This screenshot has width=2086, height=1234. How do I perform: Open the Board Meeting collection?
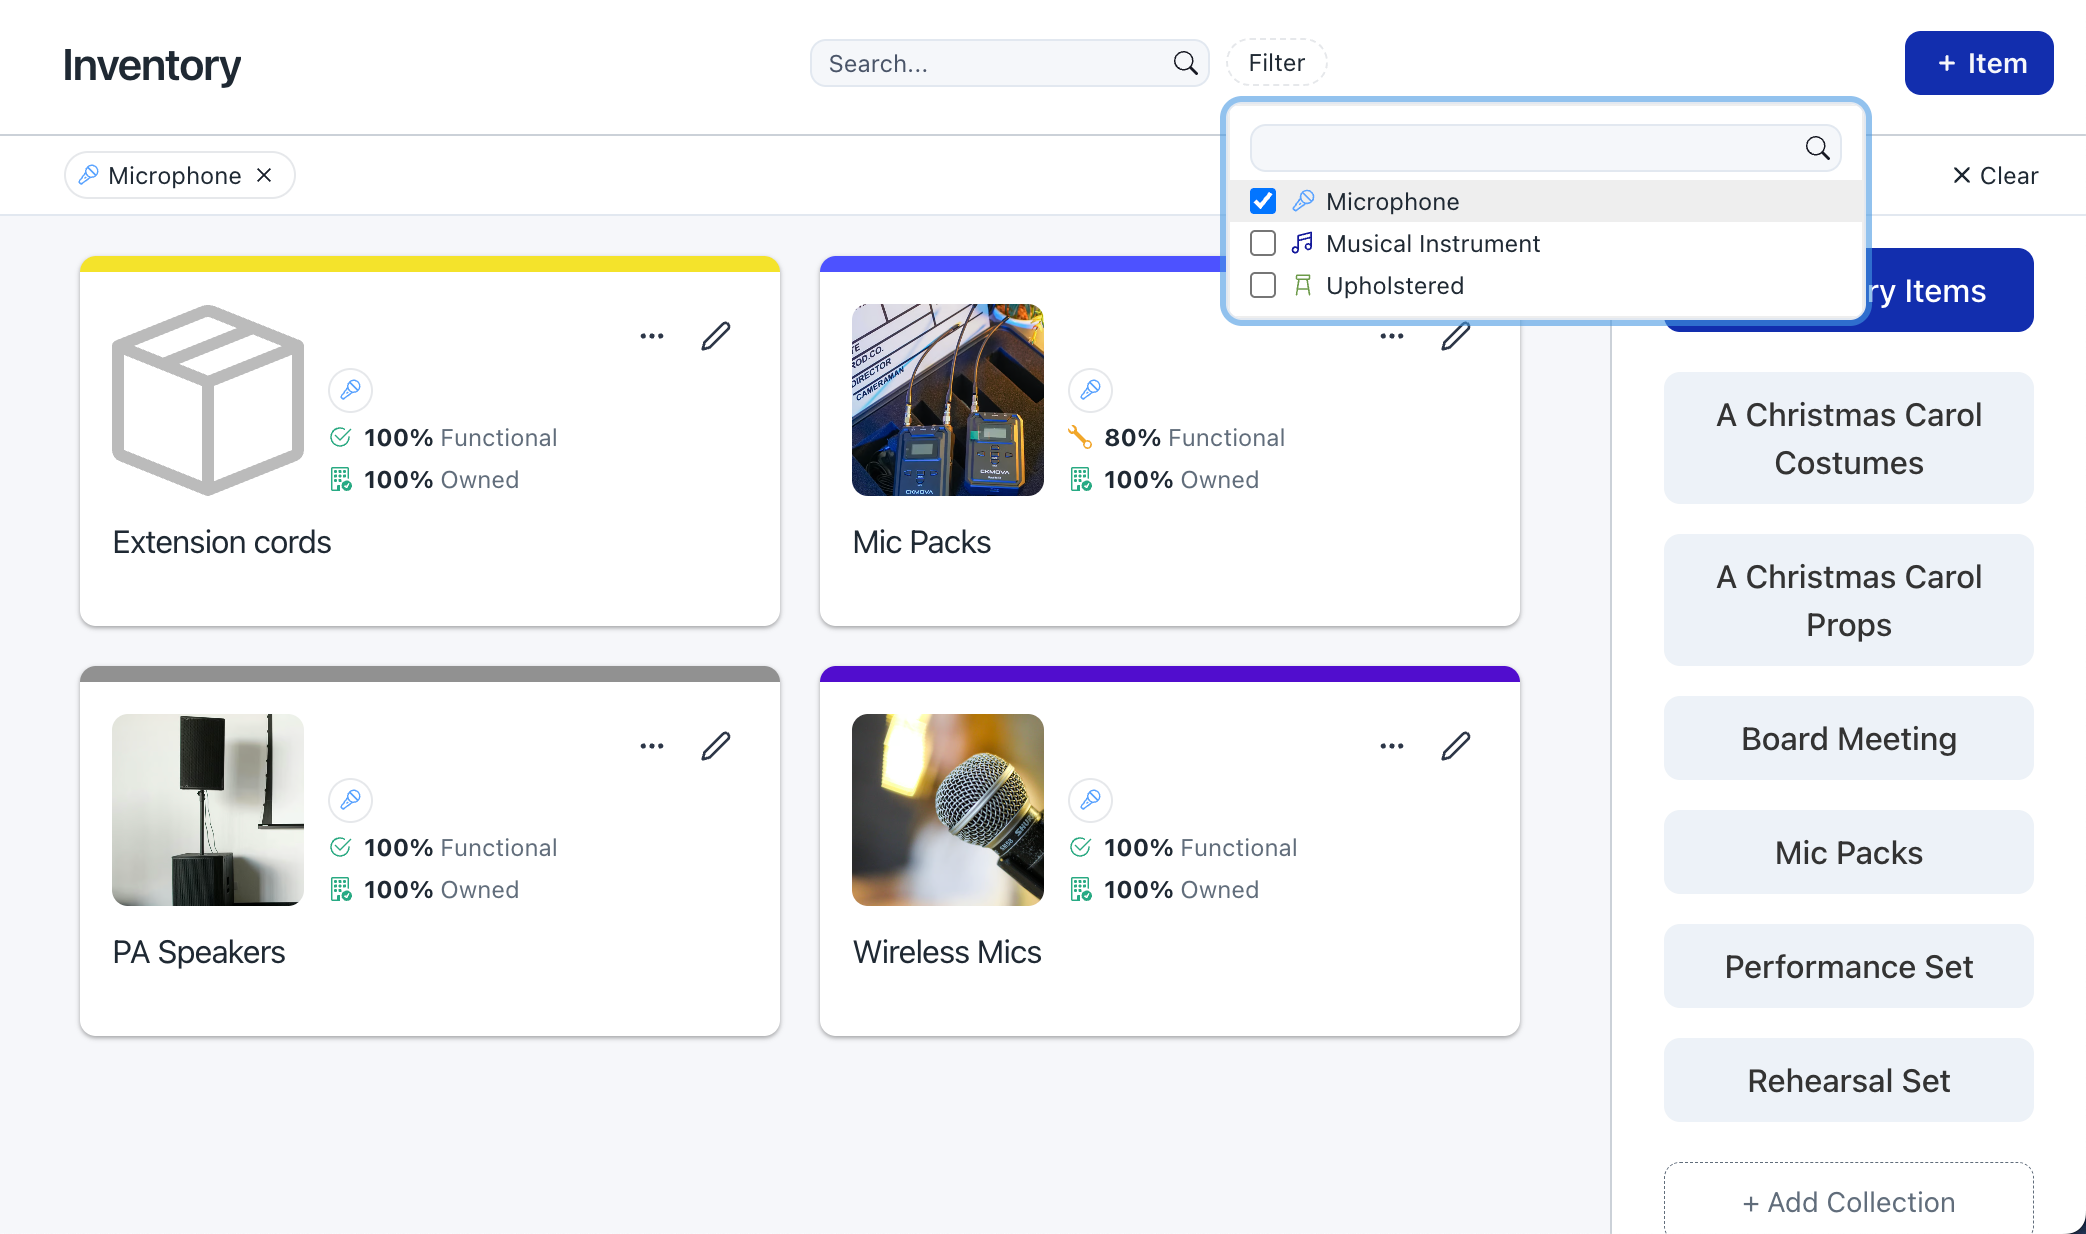coord(1848,738)
